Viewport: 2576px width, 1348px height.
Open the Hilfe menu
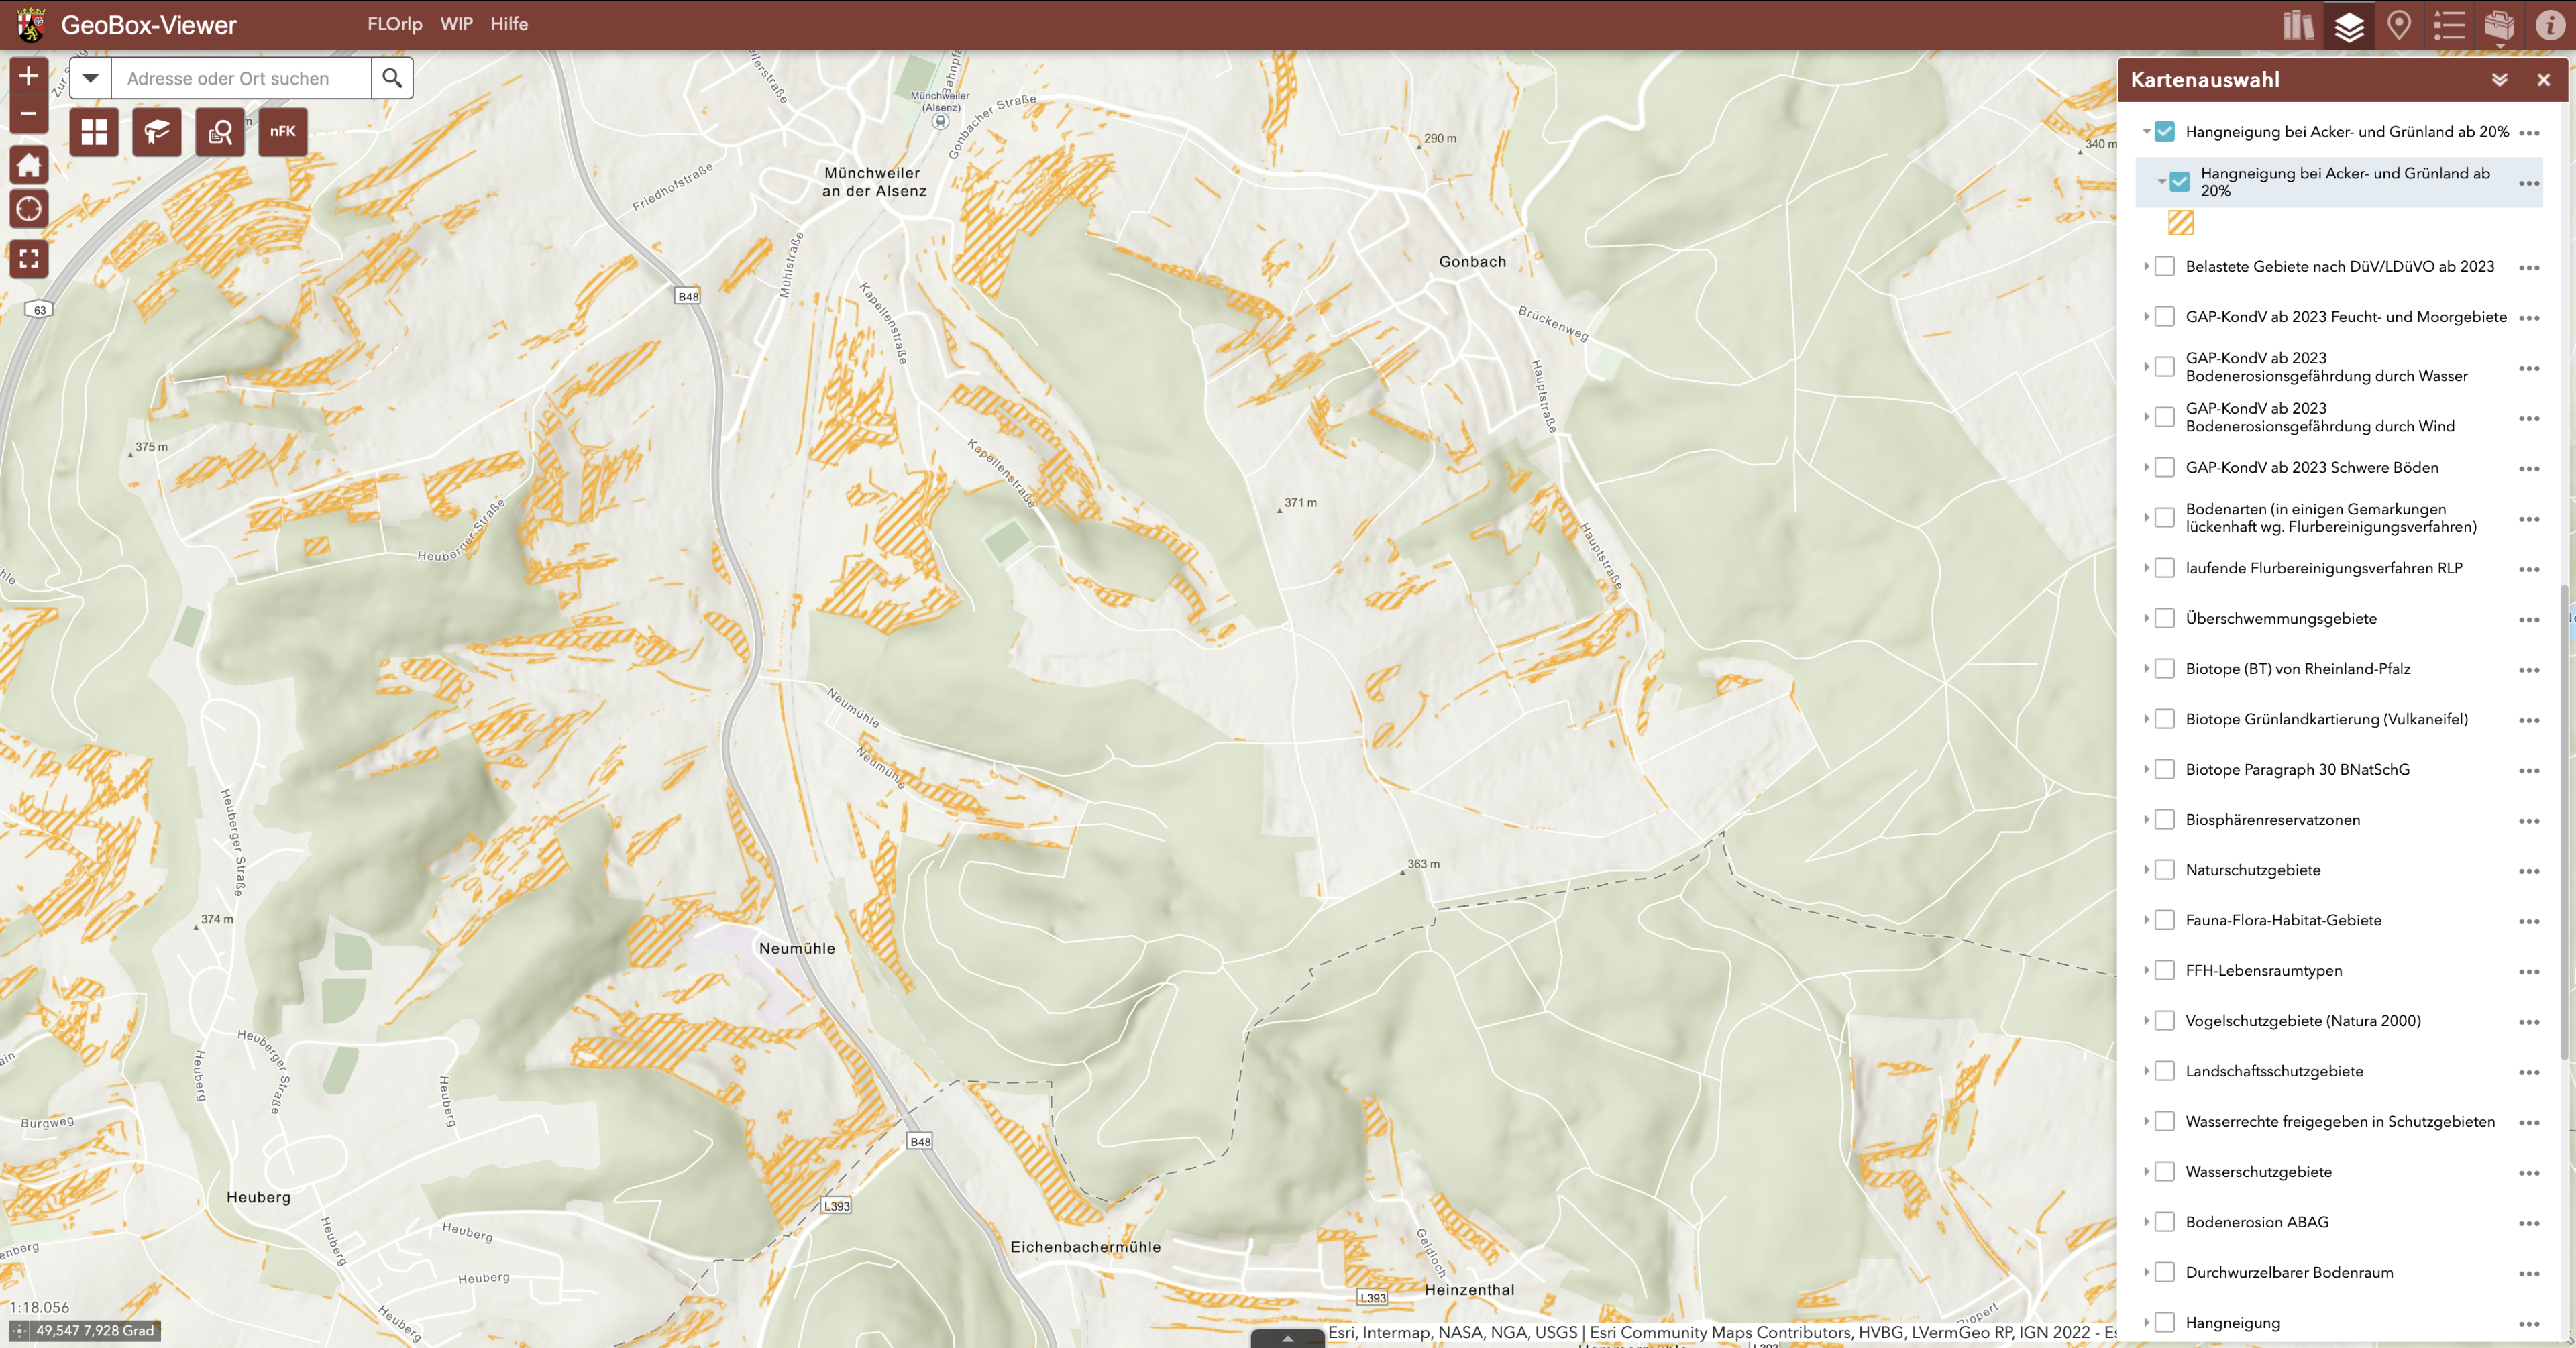pos(509,24)
